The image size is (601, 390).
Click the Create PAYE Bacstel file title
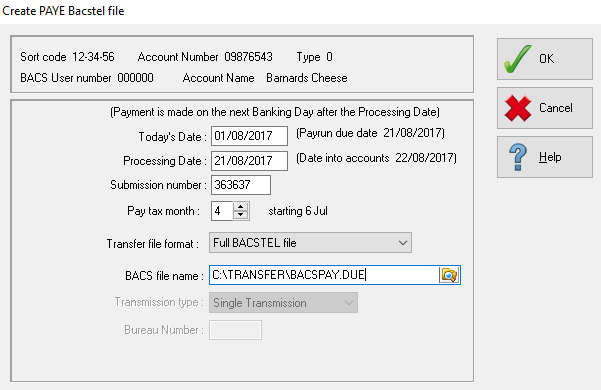[x=63, y=11]
